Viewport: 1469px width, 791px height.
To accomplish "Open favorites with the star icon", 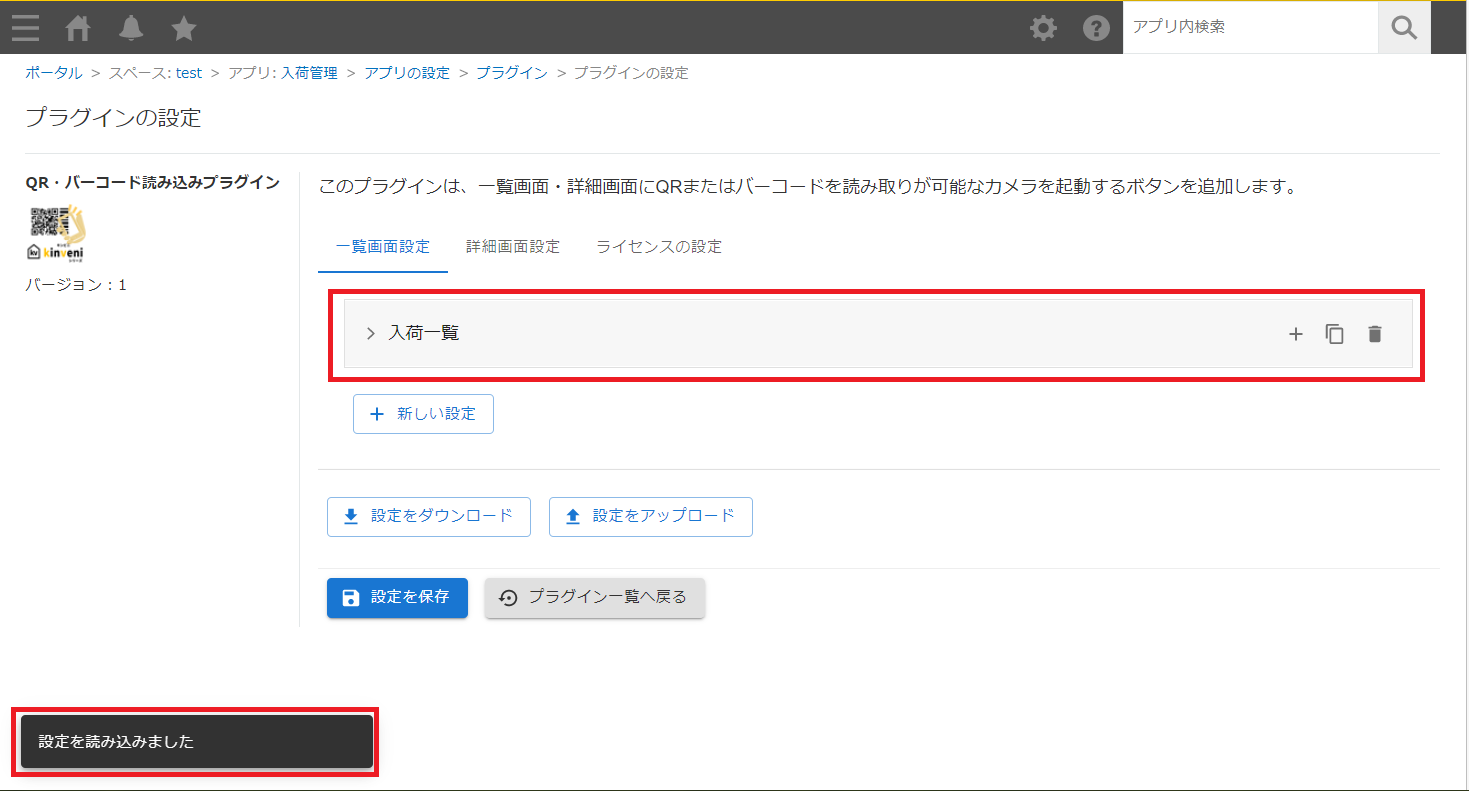I will [184, 28].
